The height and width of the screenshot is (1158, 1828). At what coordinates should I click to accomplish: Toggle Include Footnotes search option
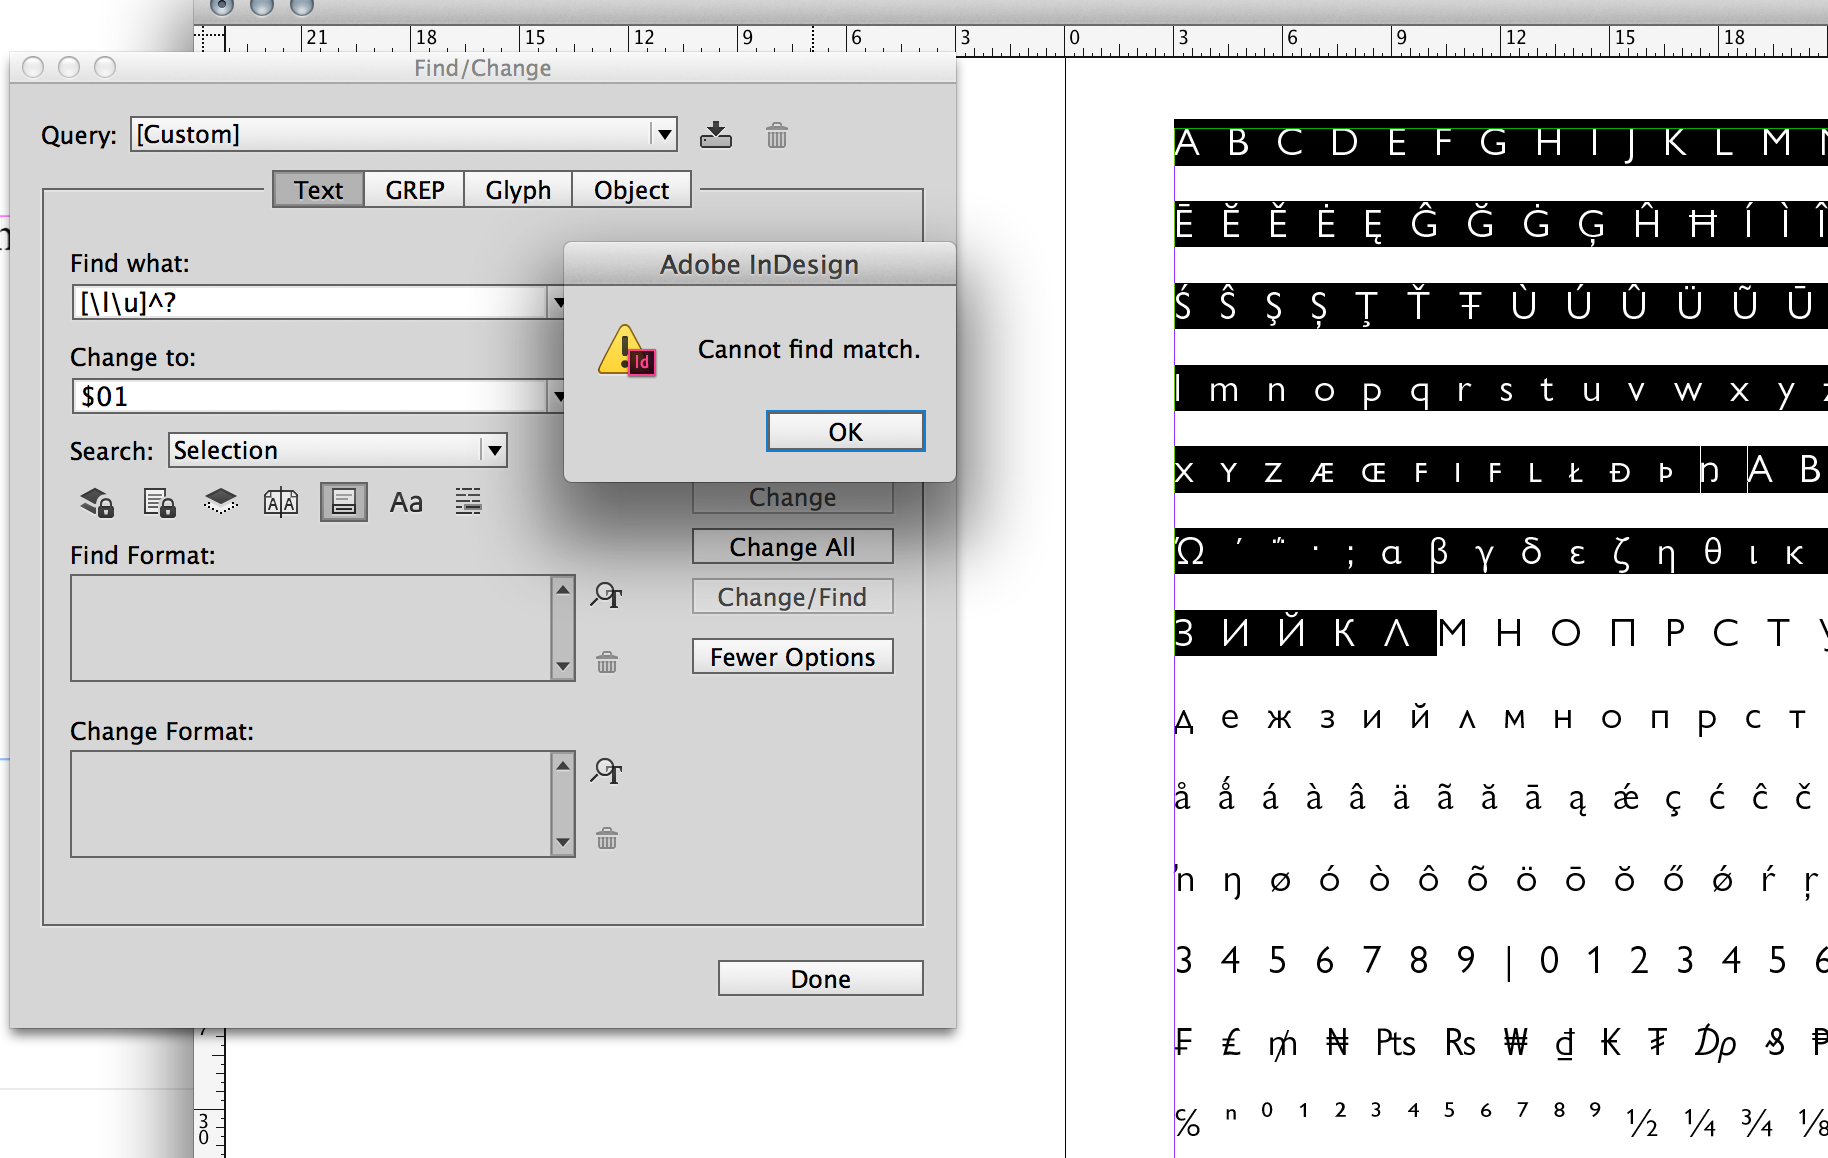pyautogui.click(x=344, y=502)
